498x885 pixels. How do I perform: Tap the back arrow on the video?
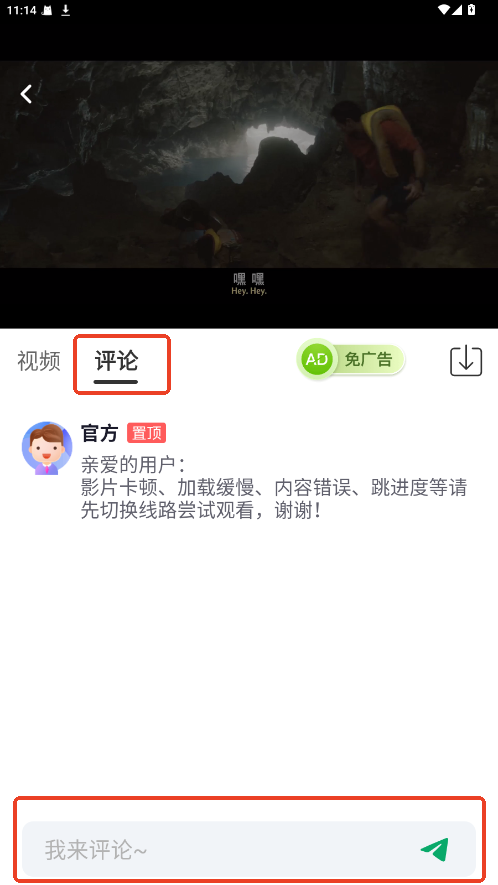(x=27, y=94)
